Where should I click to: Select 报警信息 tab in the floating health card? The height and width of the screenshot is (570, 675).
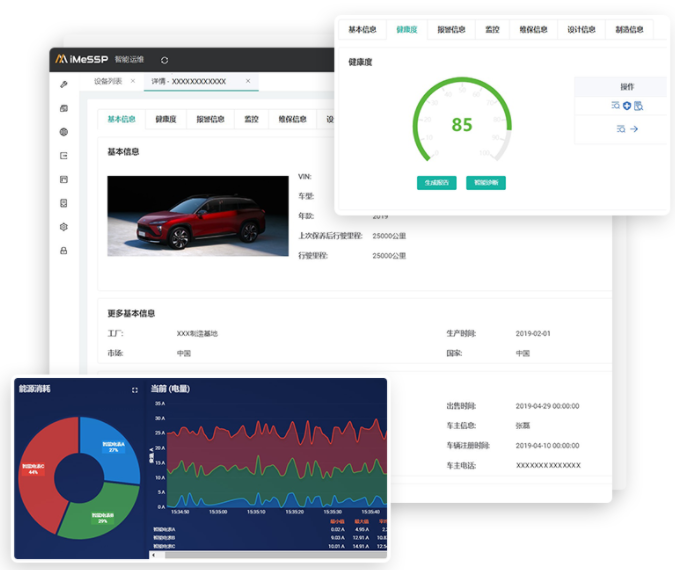(x=451, y=30)
